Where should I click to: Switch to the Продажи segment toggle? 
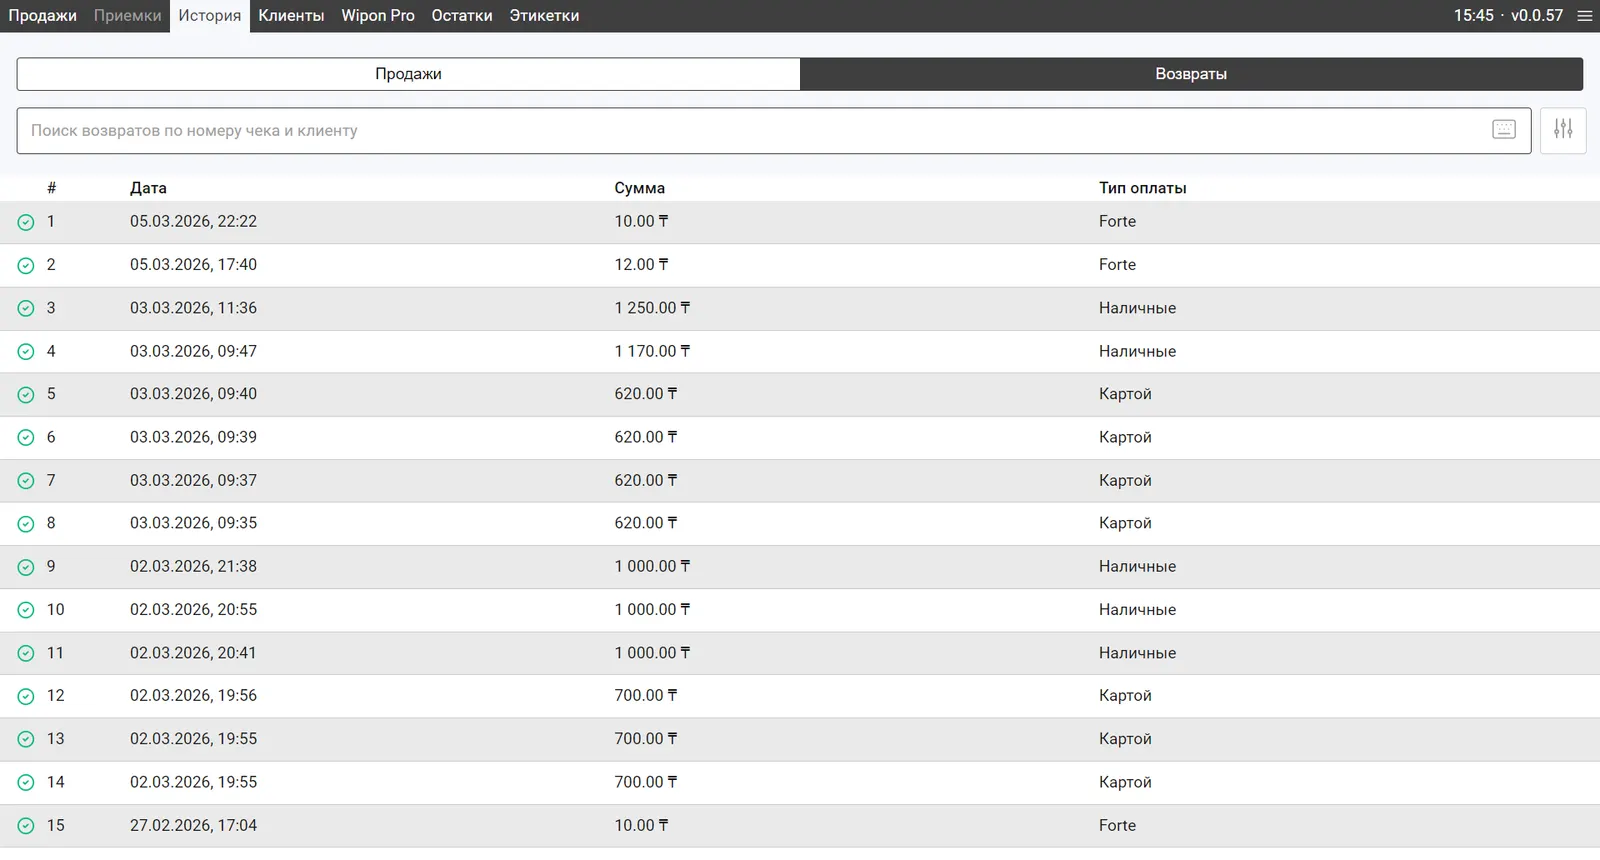pyautogui.click(x=408, y=74)
